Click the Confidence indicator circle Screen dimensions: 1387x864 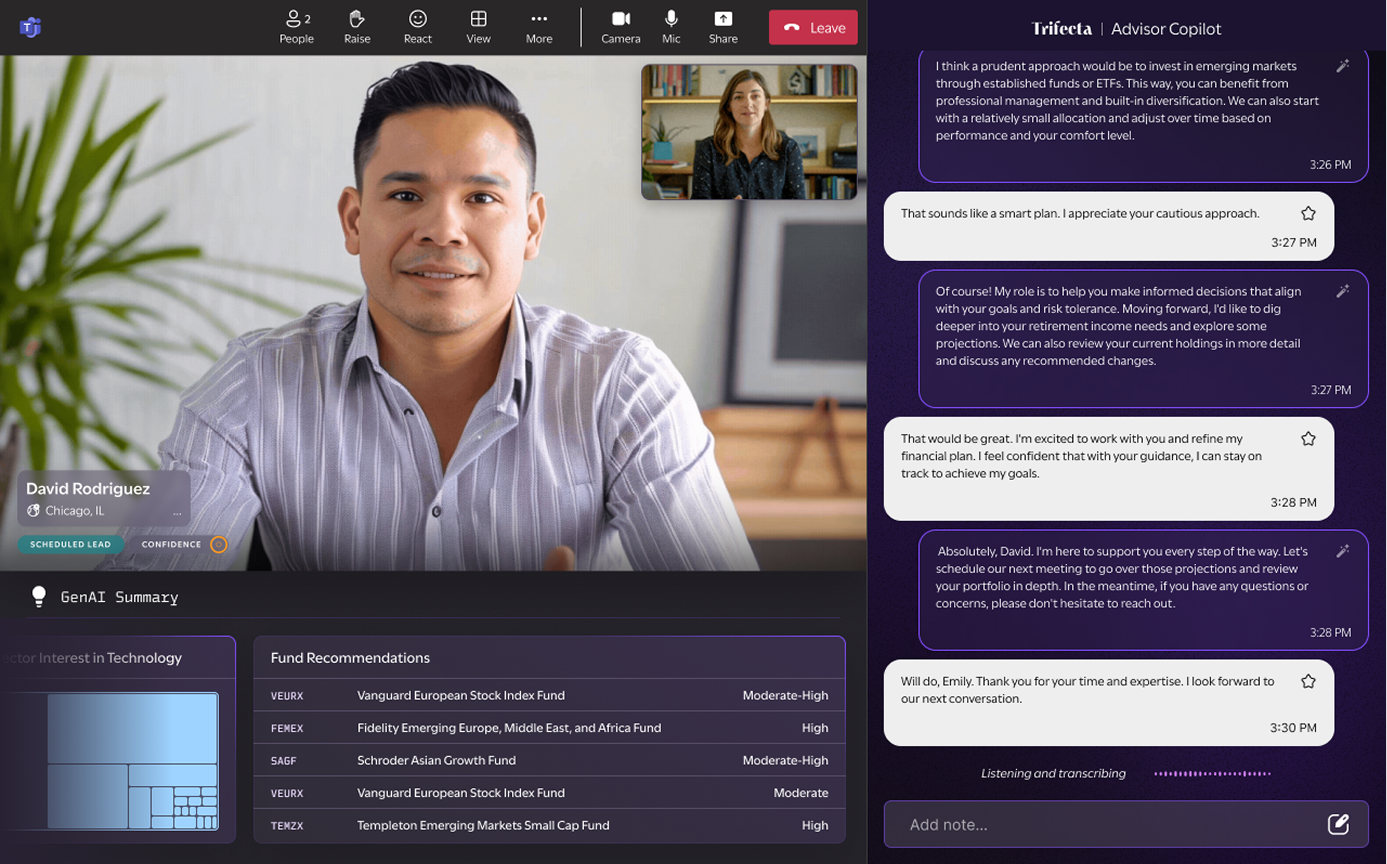click(x=219, y=545)
